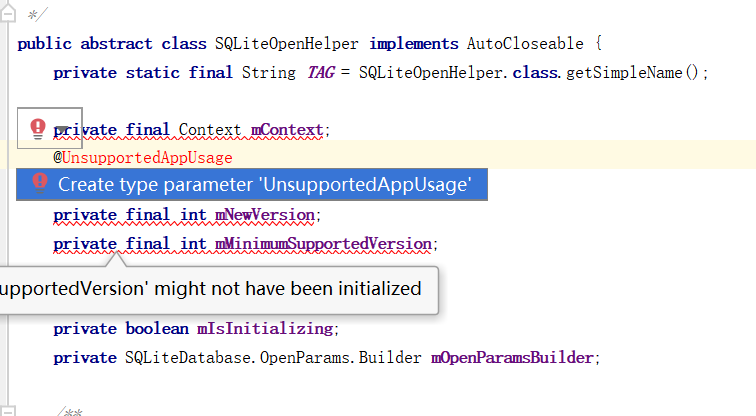
Task: Click the TAG constant identifier
Action: point(321,73)
